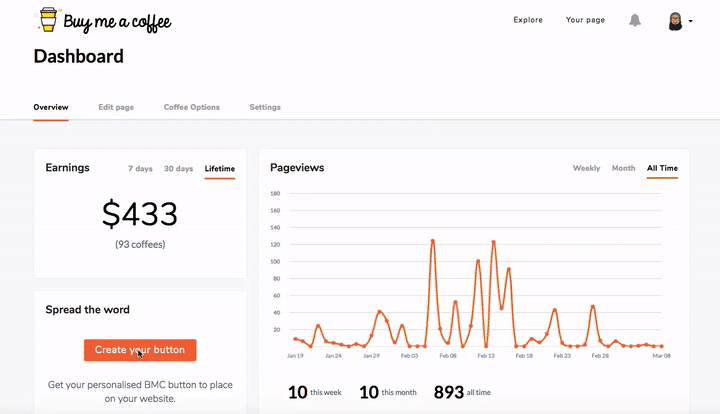Go to Your page link

(x=585, y=20)
